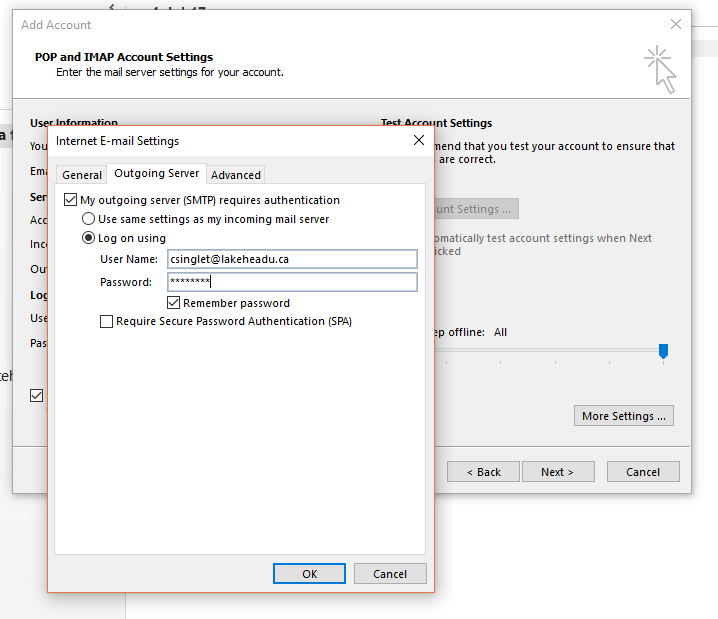Image resolution: width=718 pixels, height=619 pixels.
Task: Switch to the General tab
Action: point(82,175)
